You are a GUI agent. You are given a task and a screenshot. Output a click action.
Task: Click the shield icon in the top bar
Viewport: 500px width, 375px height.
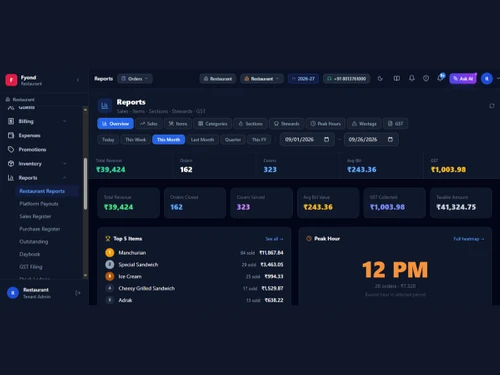pyautogui.click(x=426, y=79)
